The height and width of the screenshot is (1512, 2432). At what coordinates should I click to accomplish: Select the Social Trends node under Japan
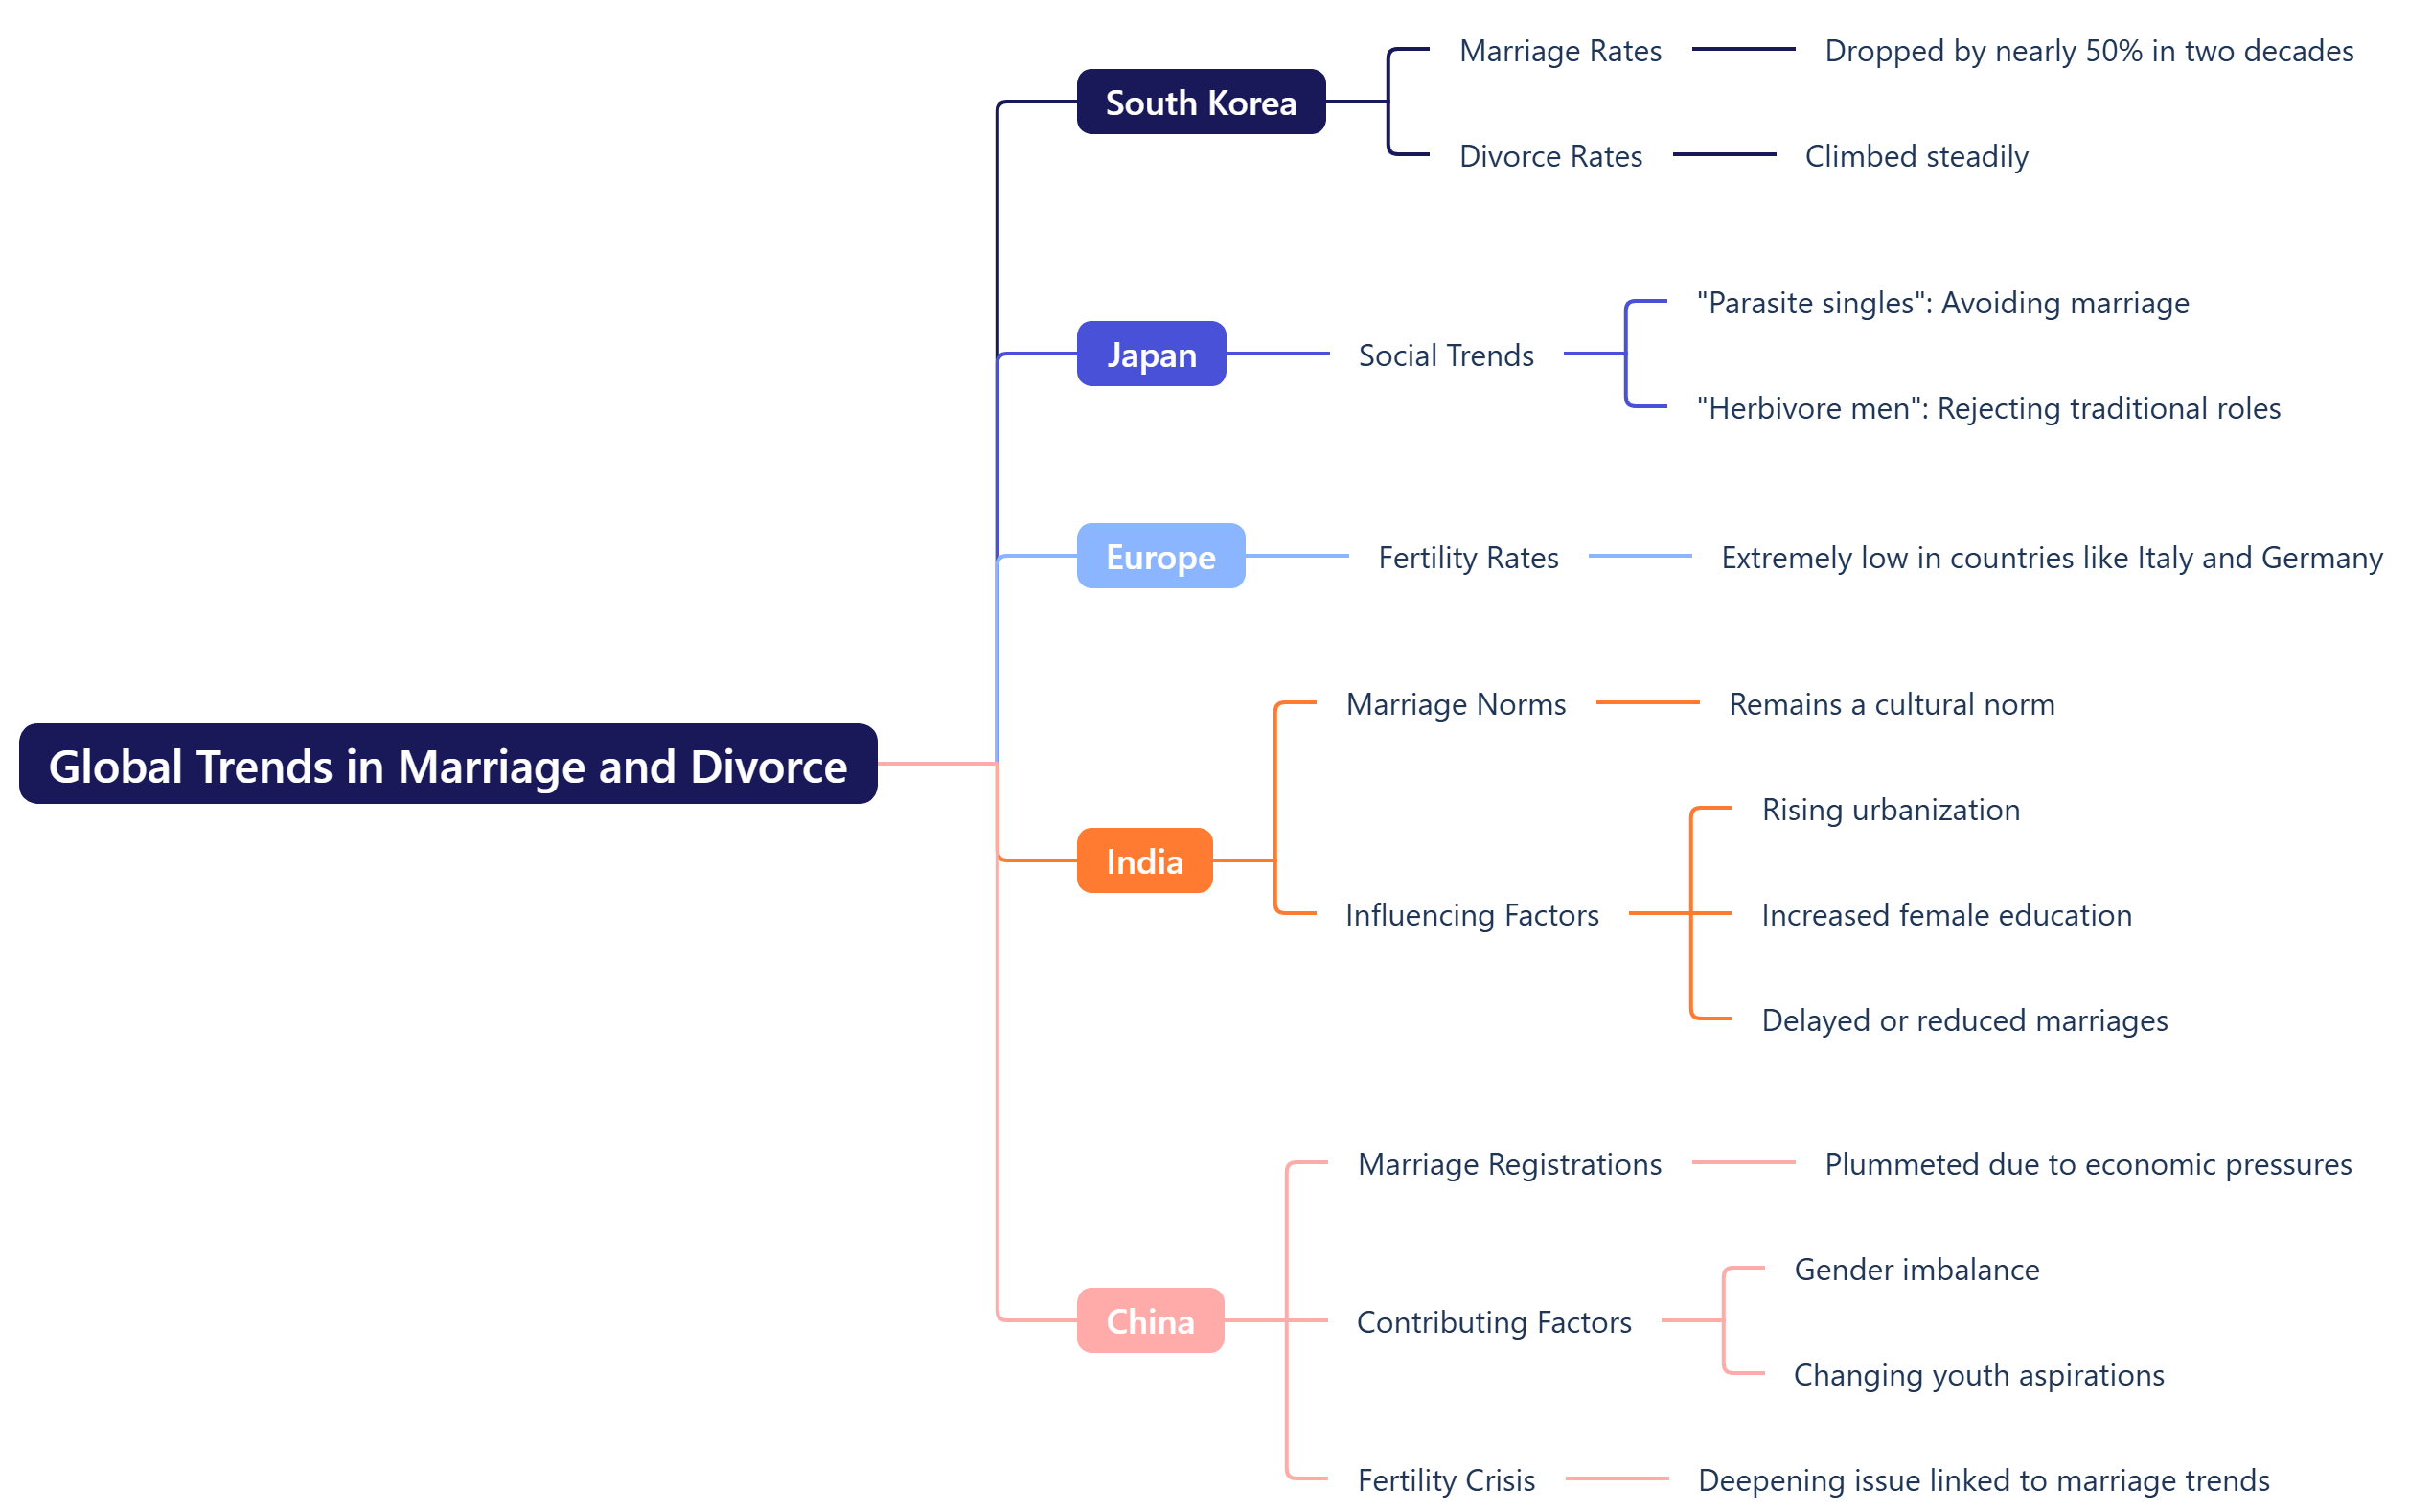point(1446,354)
